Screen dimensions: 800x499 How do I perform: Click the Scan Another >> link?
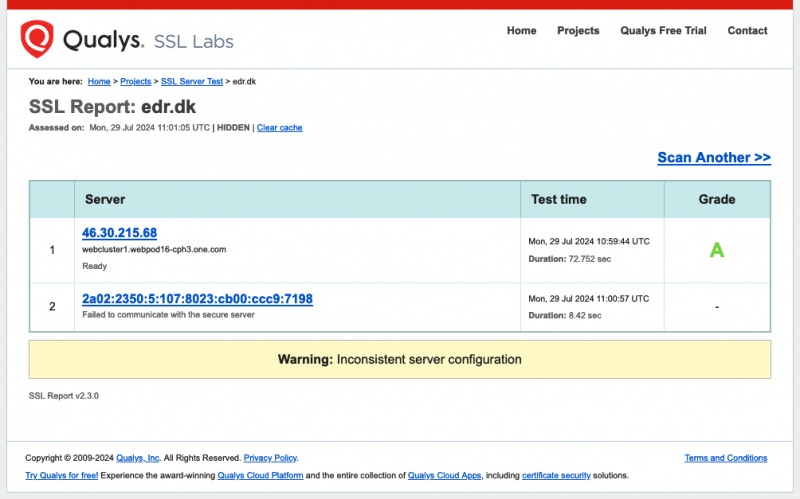point(714,157)
